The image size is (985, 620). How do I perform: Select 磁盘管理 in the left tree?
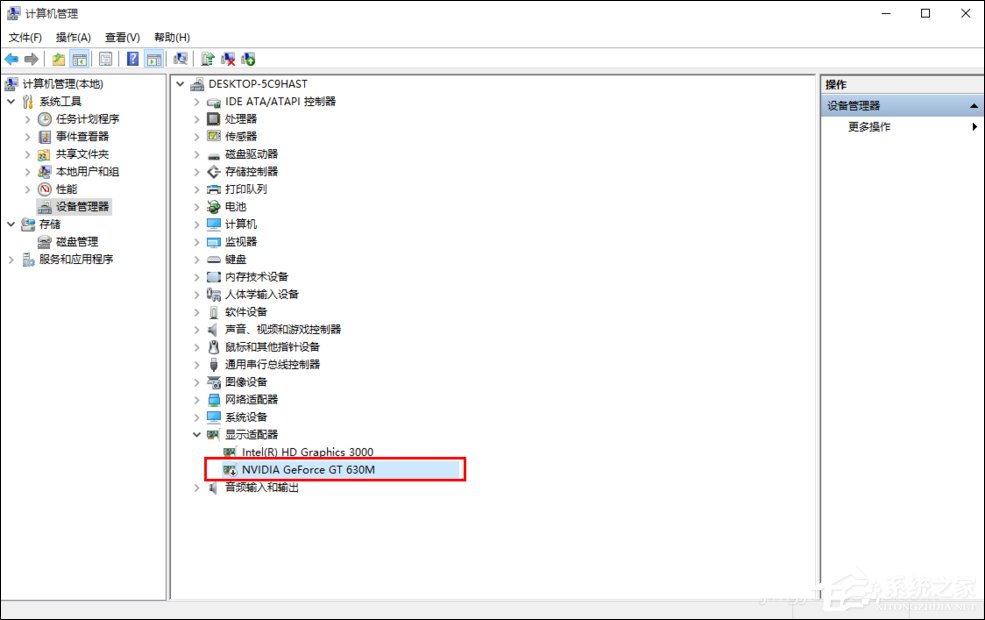76,242
